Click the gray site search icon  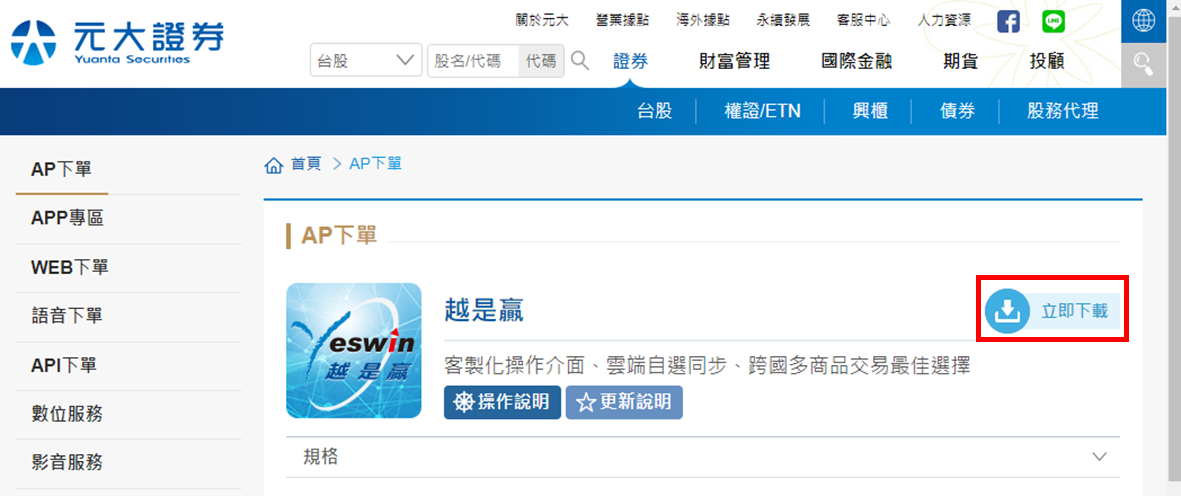(x=1143, y=65)
